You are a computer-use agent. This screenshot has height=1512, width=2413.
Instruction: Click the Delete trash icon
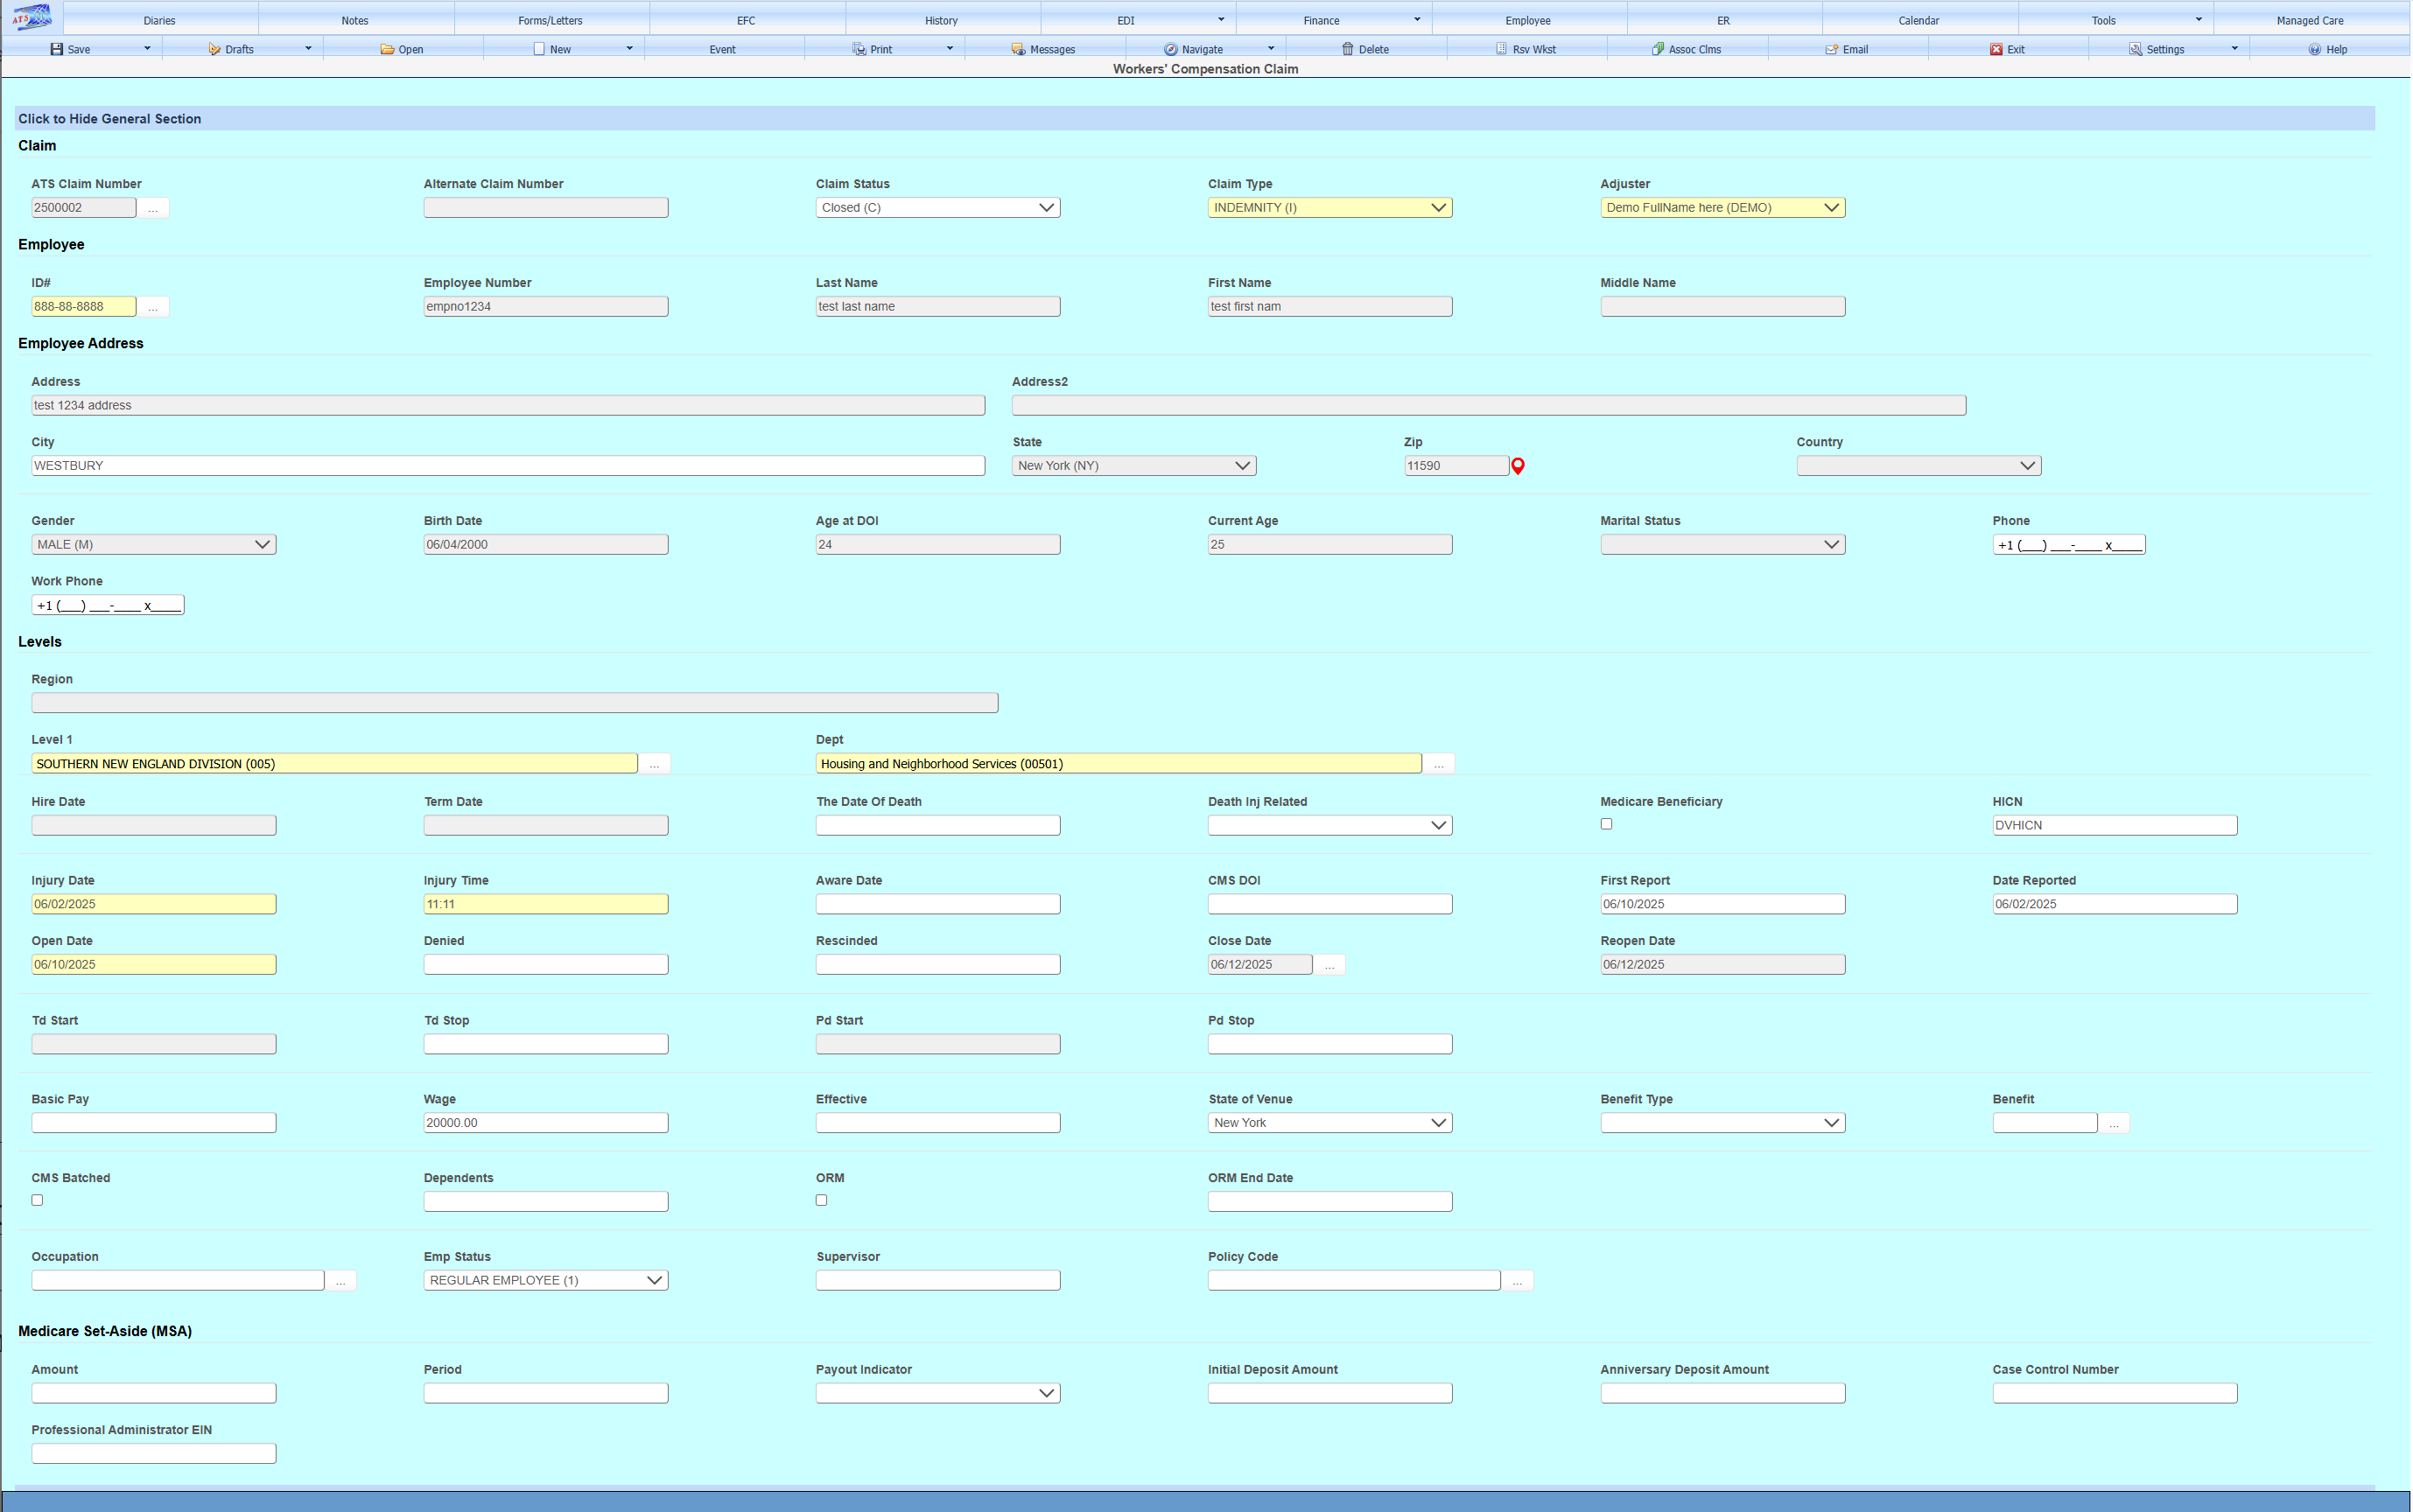click(x=1347, y=49)
